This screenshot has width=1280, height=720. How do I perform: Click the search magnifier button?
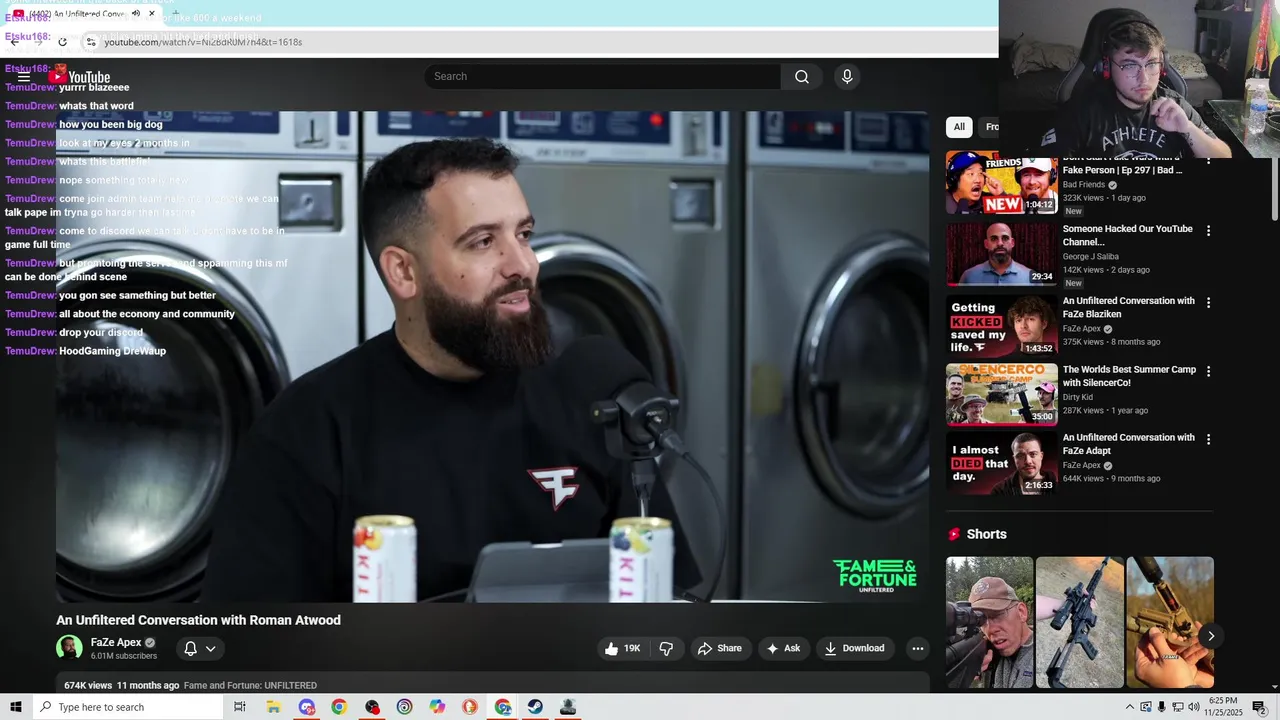[x=802, y=77]
